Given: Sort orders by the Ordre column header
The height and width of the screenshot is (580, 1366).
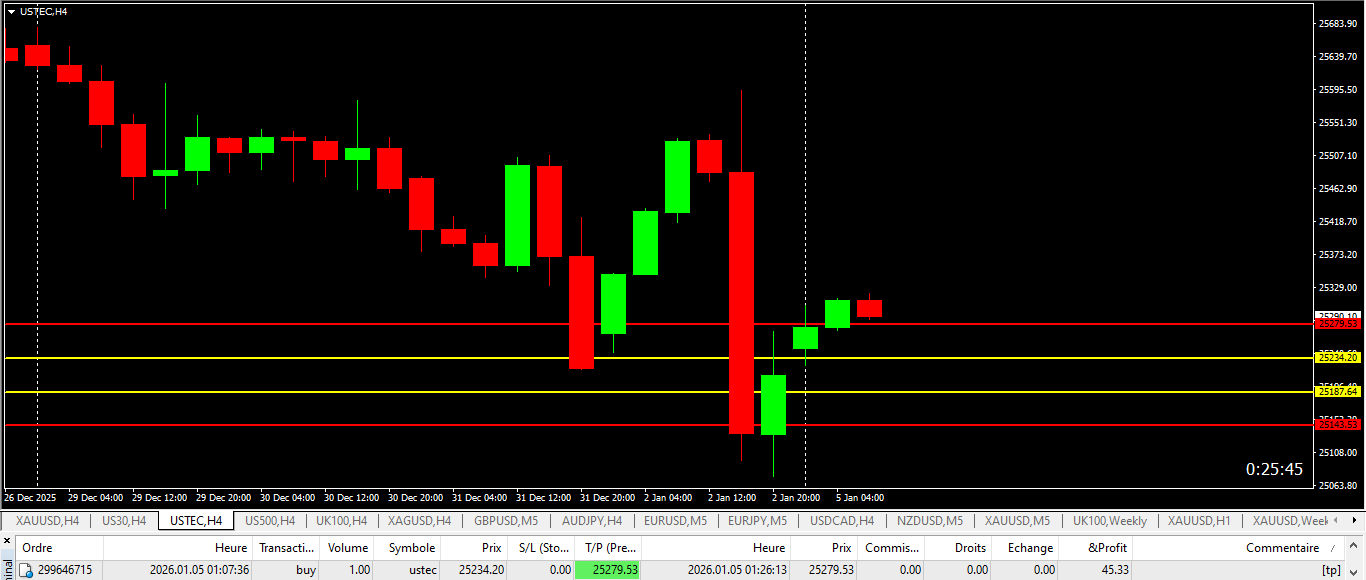Looking at the screenshot, I should pyautogui.click(x=59, y=547).
